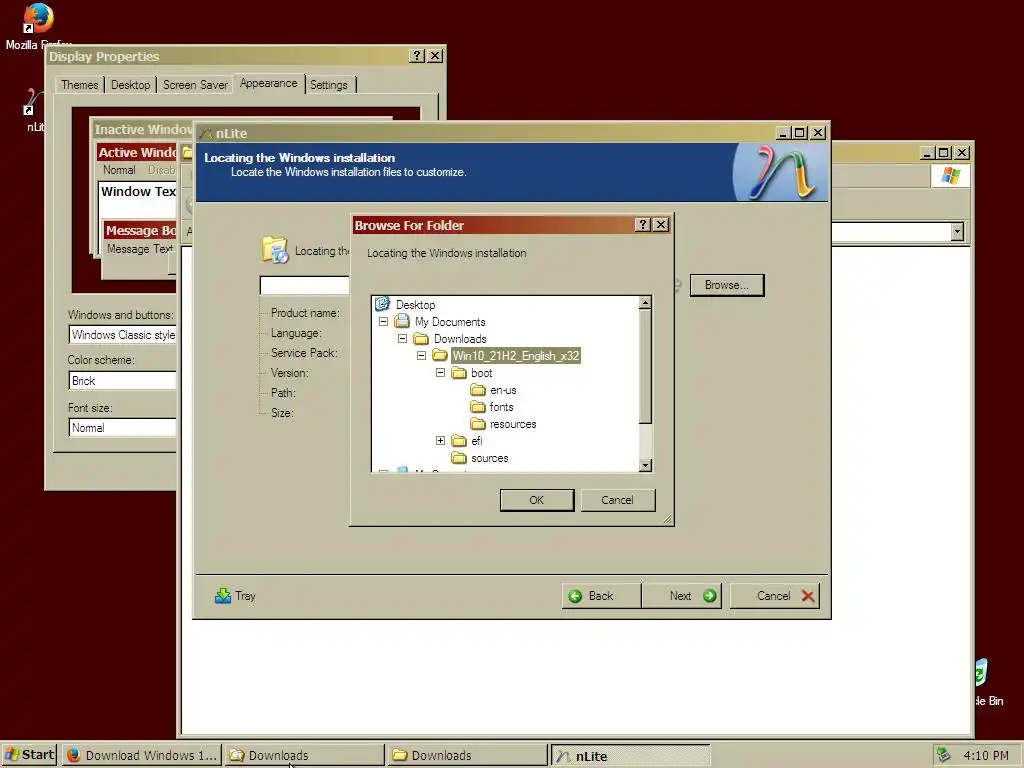Click the sources folder icon
Viewport: 1024px width, 768px height.
[x=459, y=458]
